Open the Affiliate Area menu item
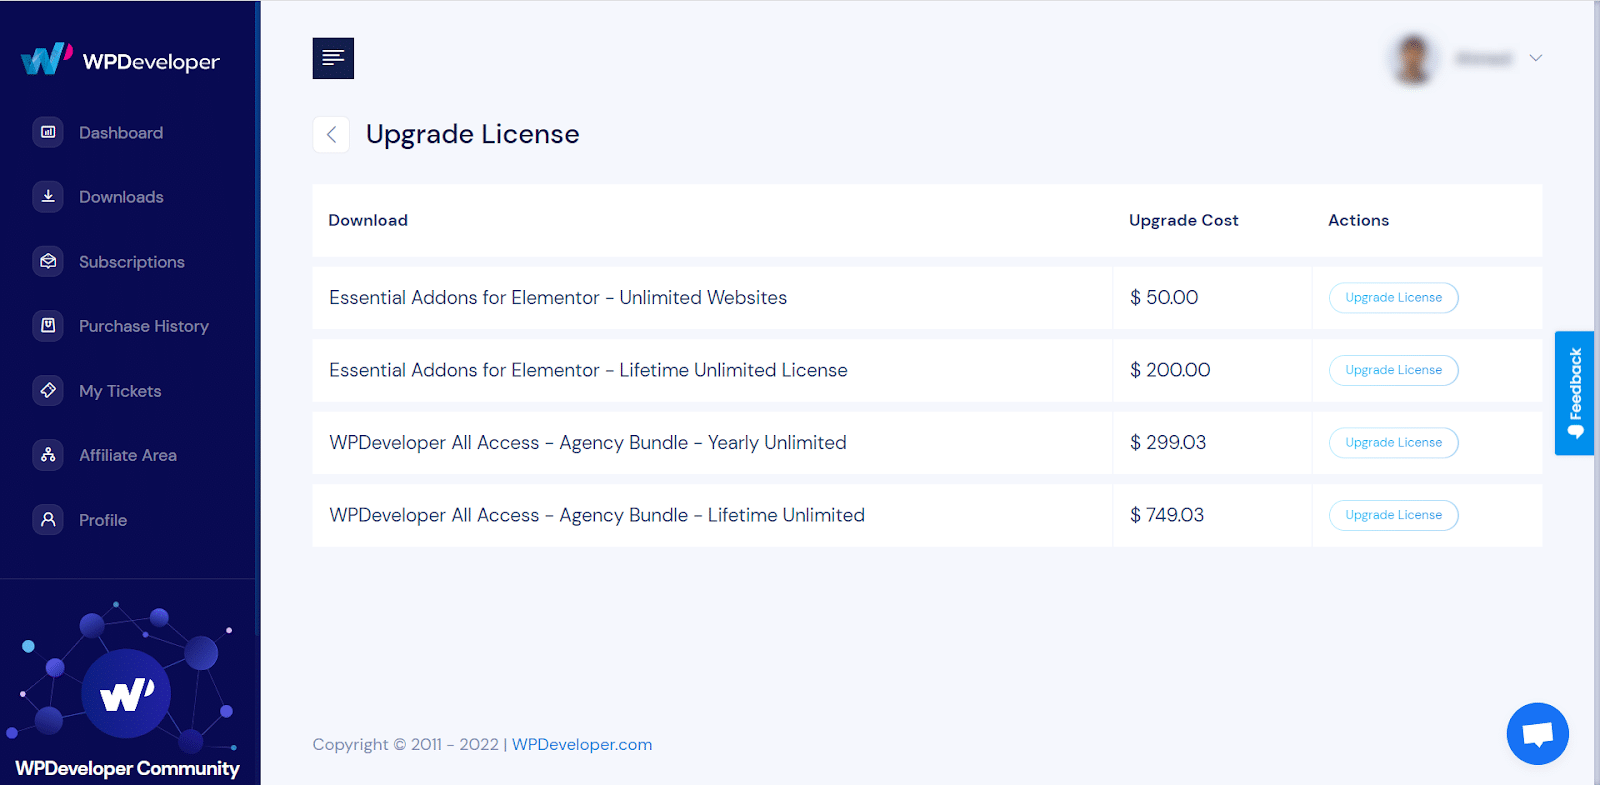Image resolution: width=1600 pixels, height=785 pixels. tap(128, 455)
